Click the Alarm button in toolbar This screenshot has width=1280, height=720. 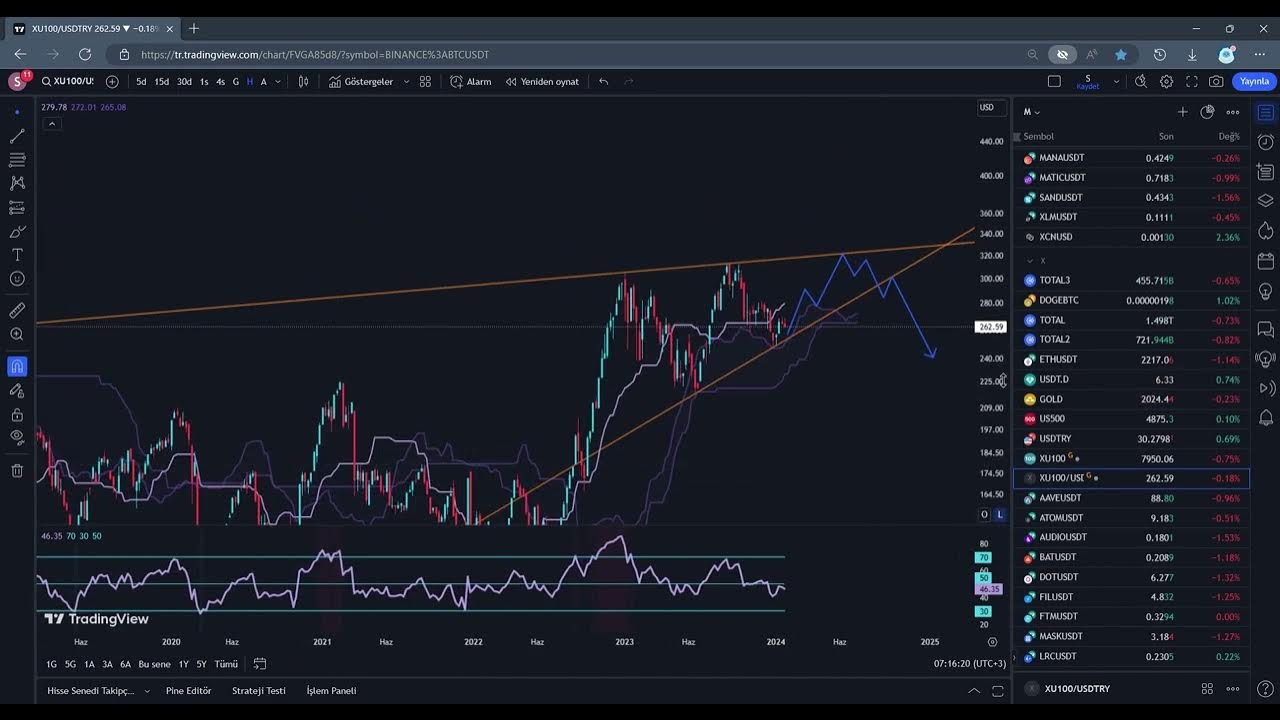470,82
